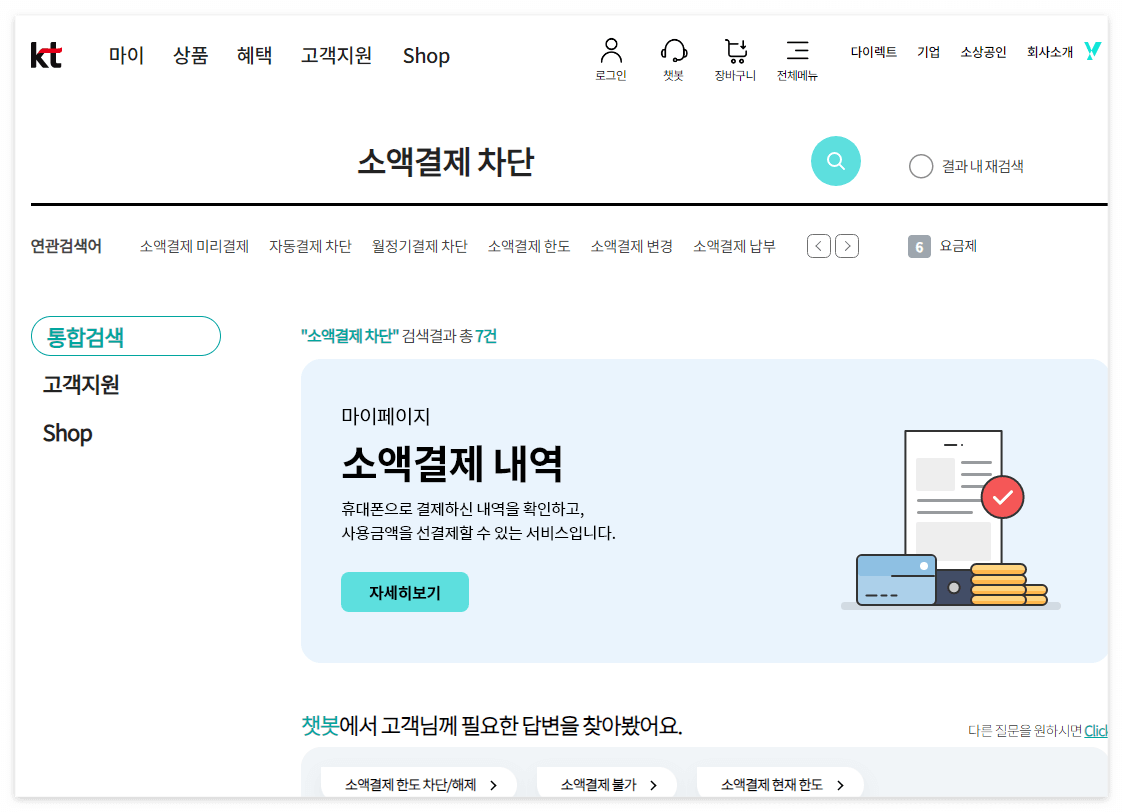1123x812 pixels.
Task: Click the red check badge on the document illustration
Action: click(x=1002, y=496)
